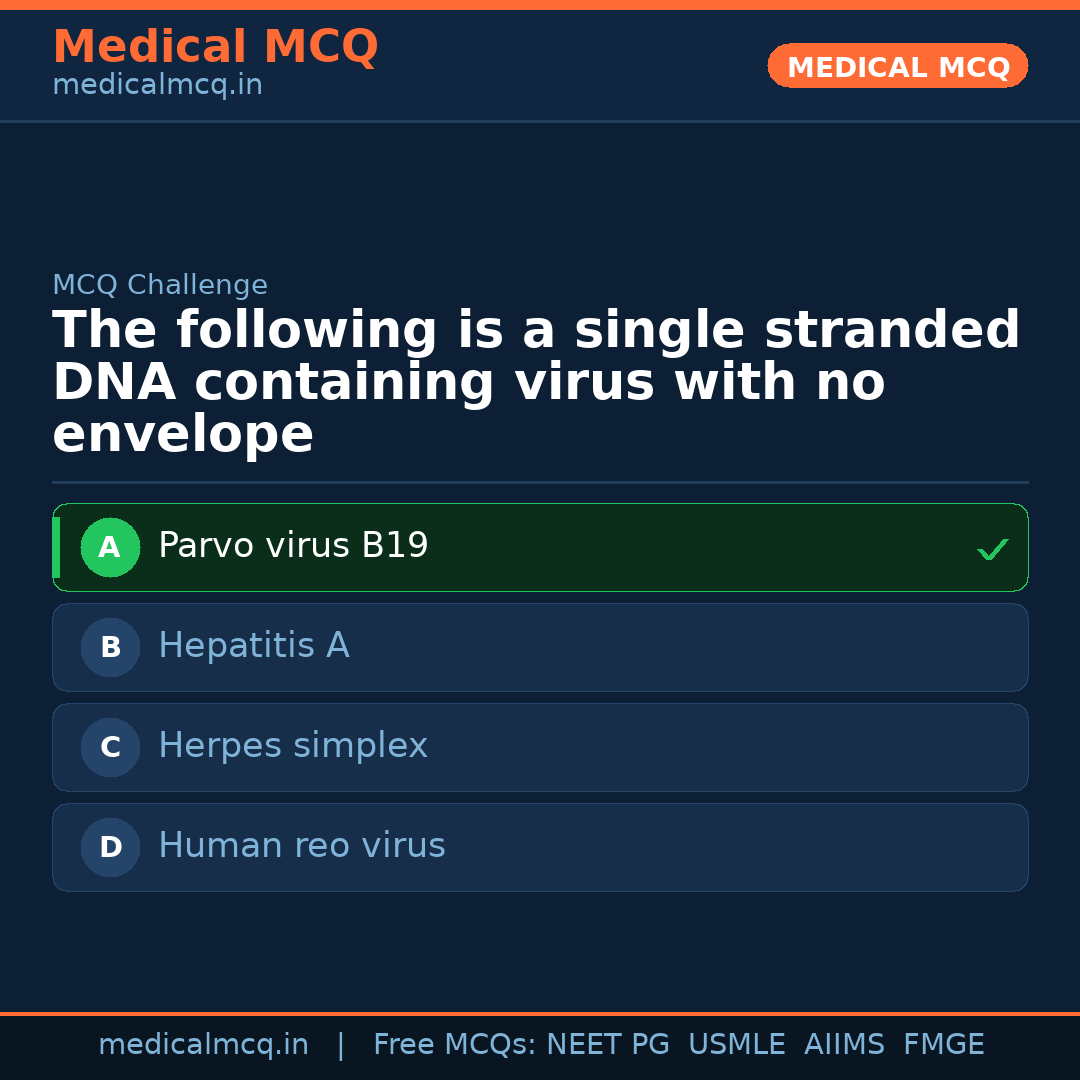Click USMLE in the footer

736,1045
